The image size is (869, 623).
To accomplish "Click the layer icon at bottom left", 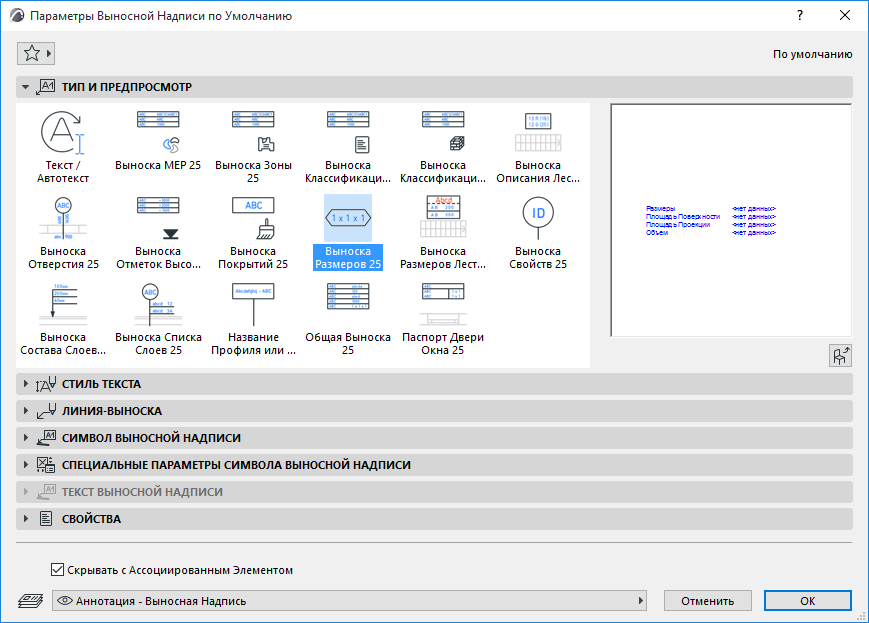I will (x=31, y=601).
